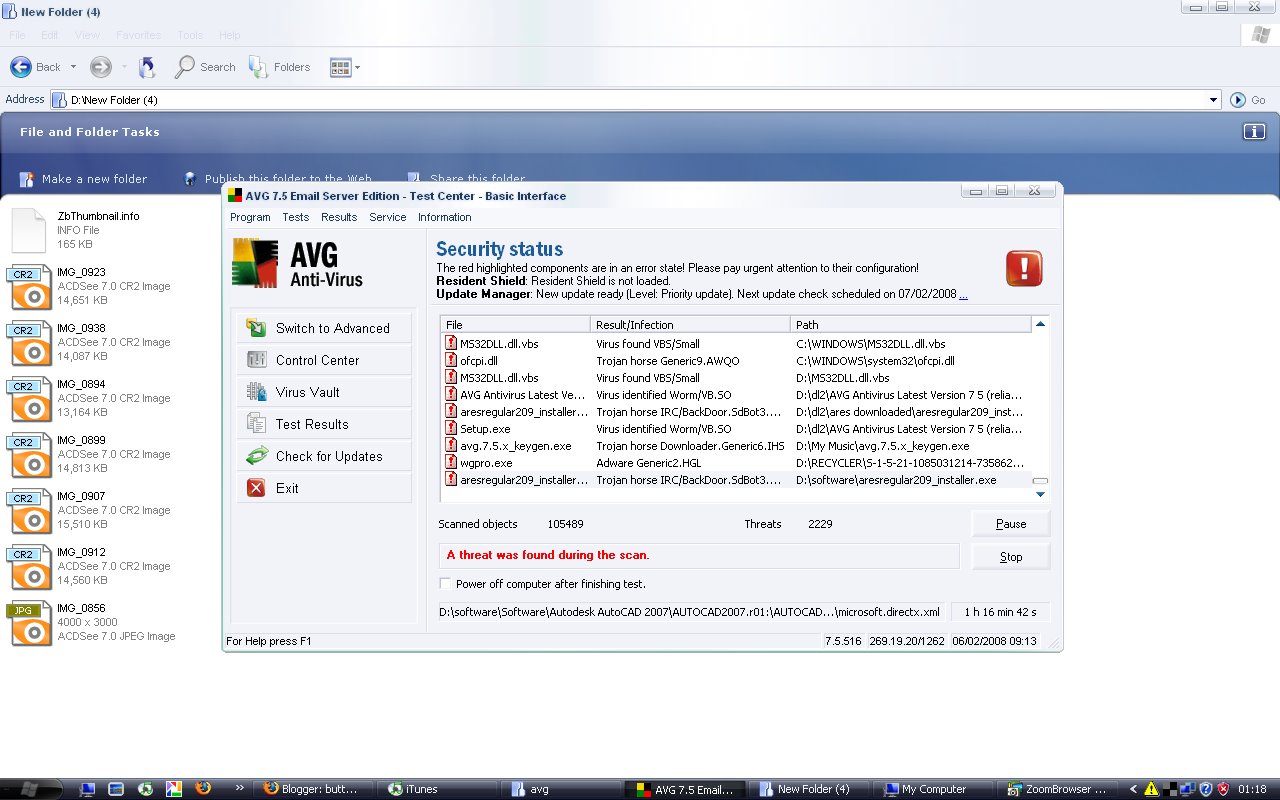Viewport: 1280px width, 800px height.
Task: Click Make a new folder link
Action: (x=83, y=179)
